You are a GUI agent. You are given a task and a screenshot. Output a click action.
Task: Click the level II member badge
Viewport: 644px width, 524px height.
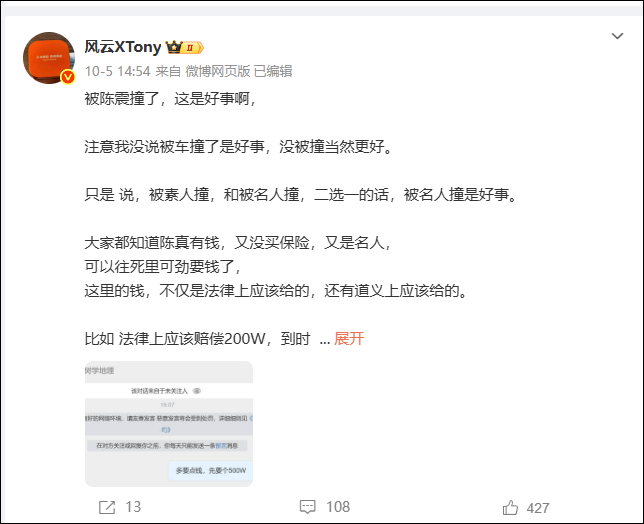193,48
